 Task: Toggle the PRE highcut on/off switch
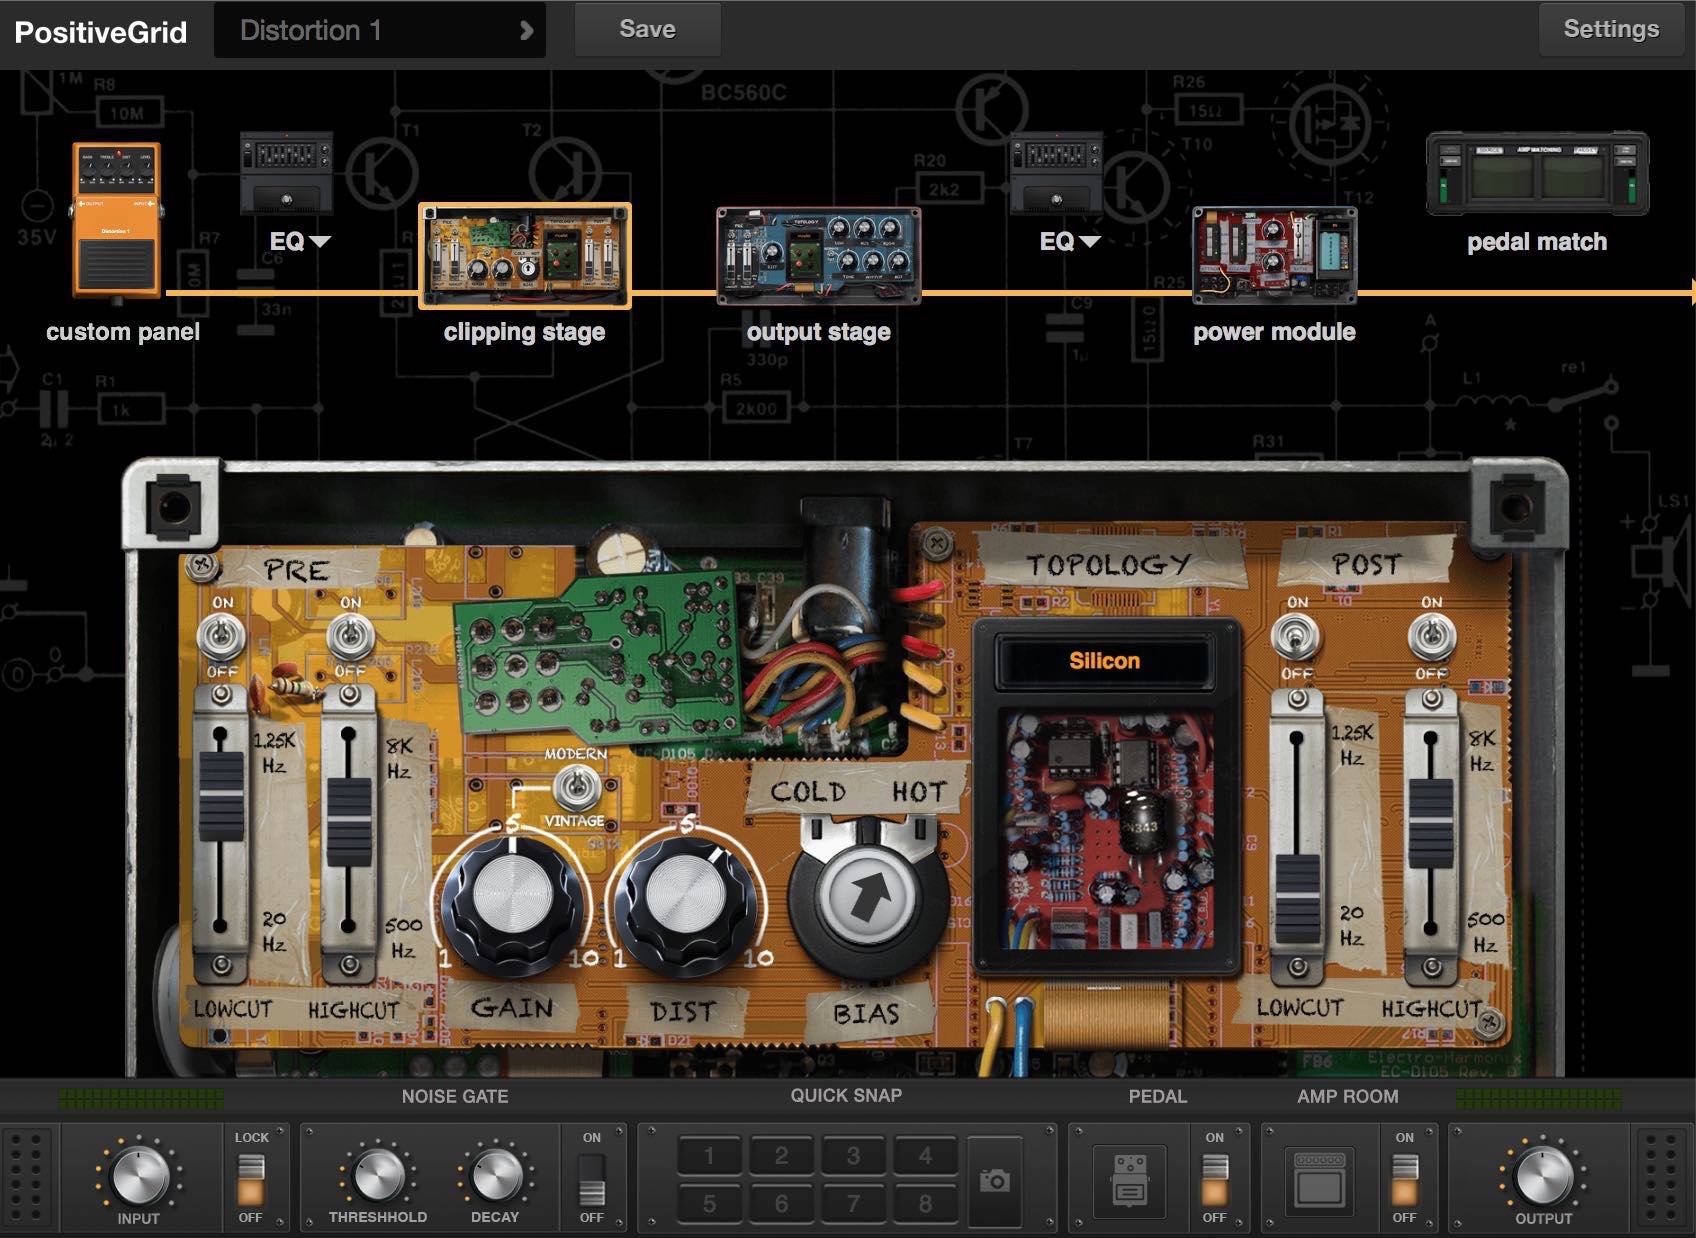click(x=349, y=636)
